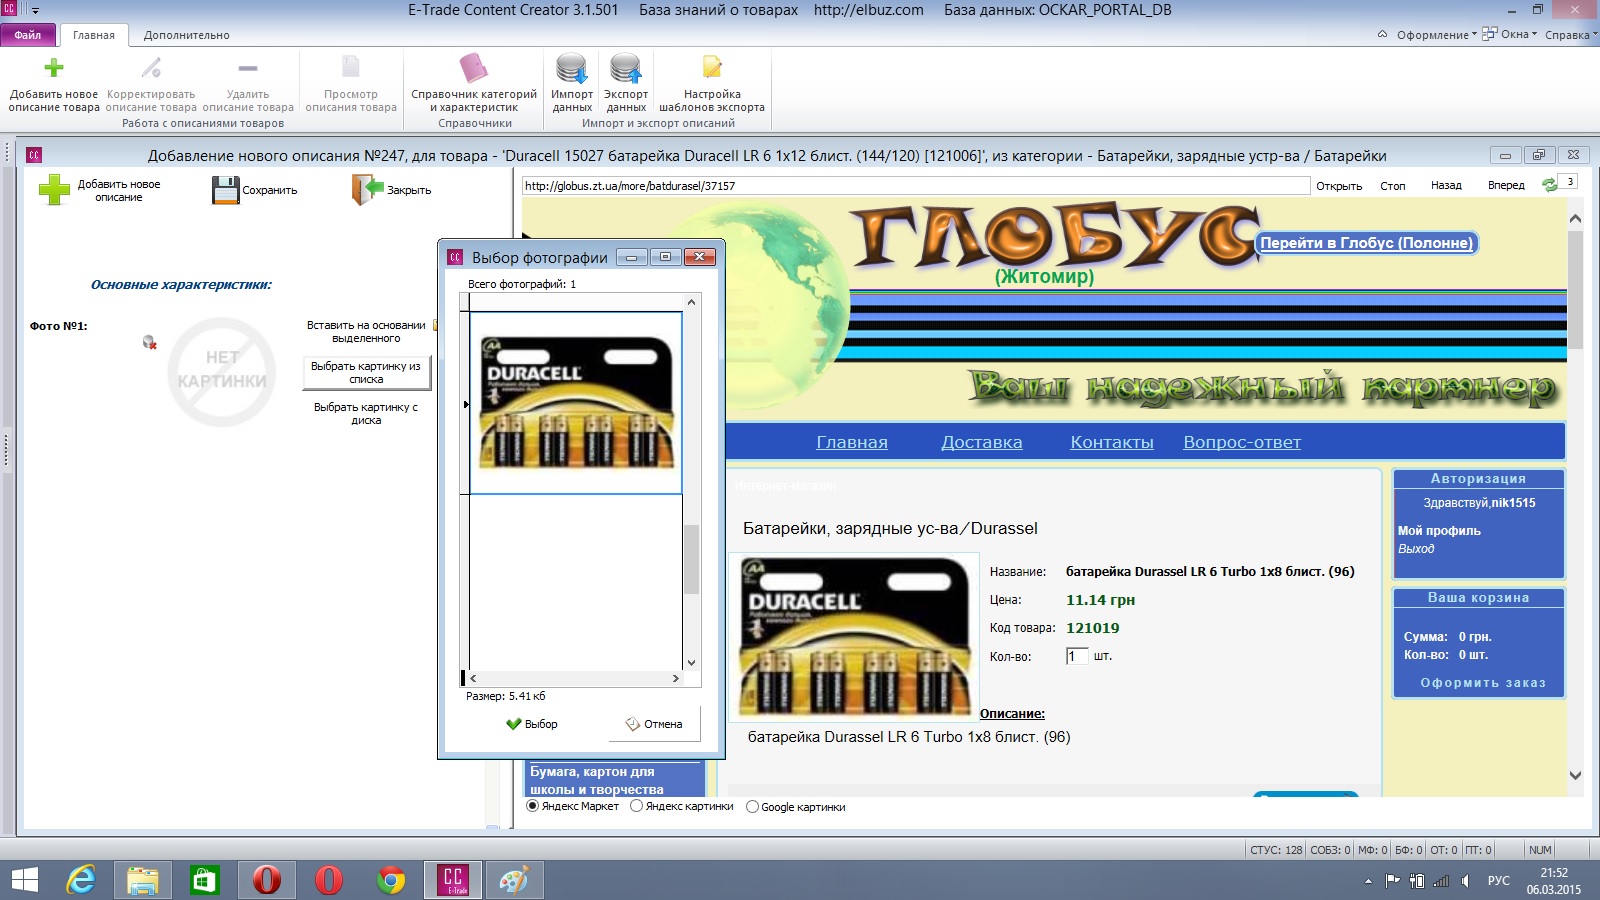The height and width of the screenshot is (900, 1600).
Task: Click the power/battery tray icon
Action: pyautogui.click(x=1417, y=881)
